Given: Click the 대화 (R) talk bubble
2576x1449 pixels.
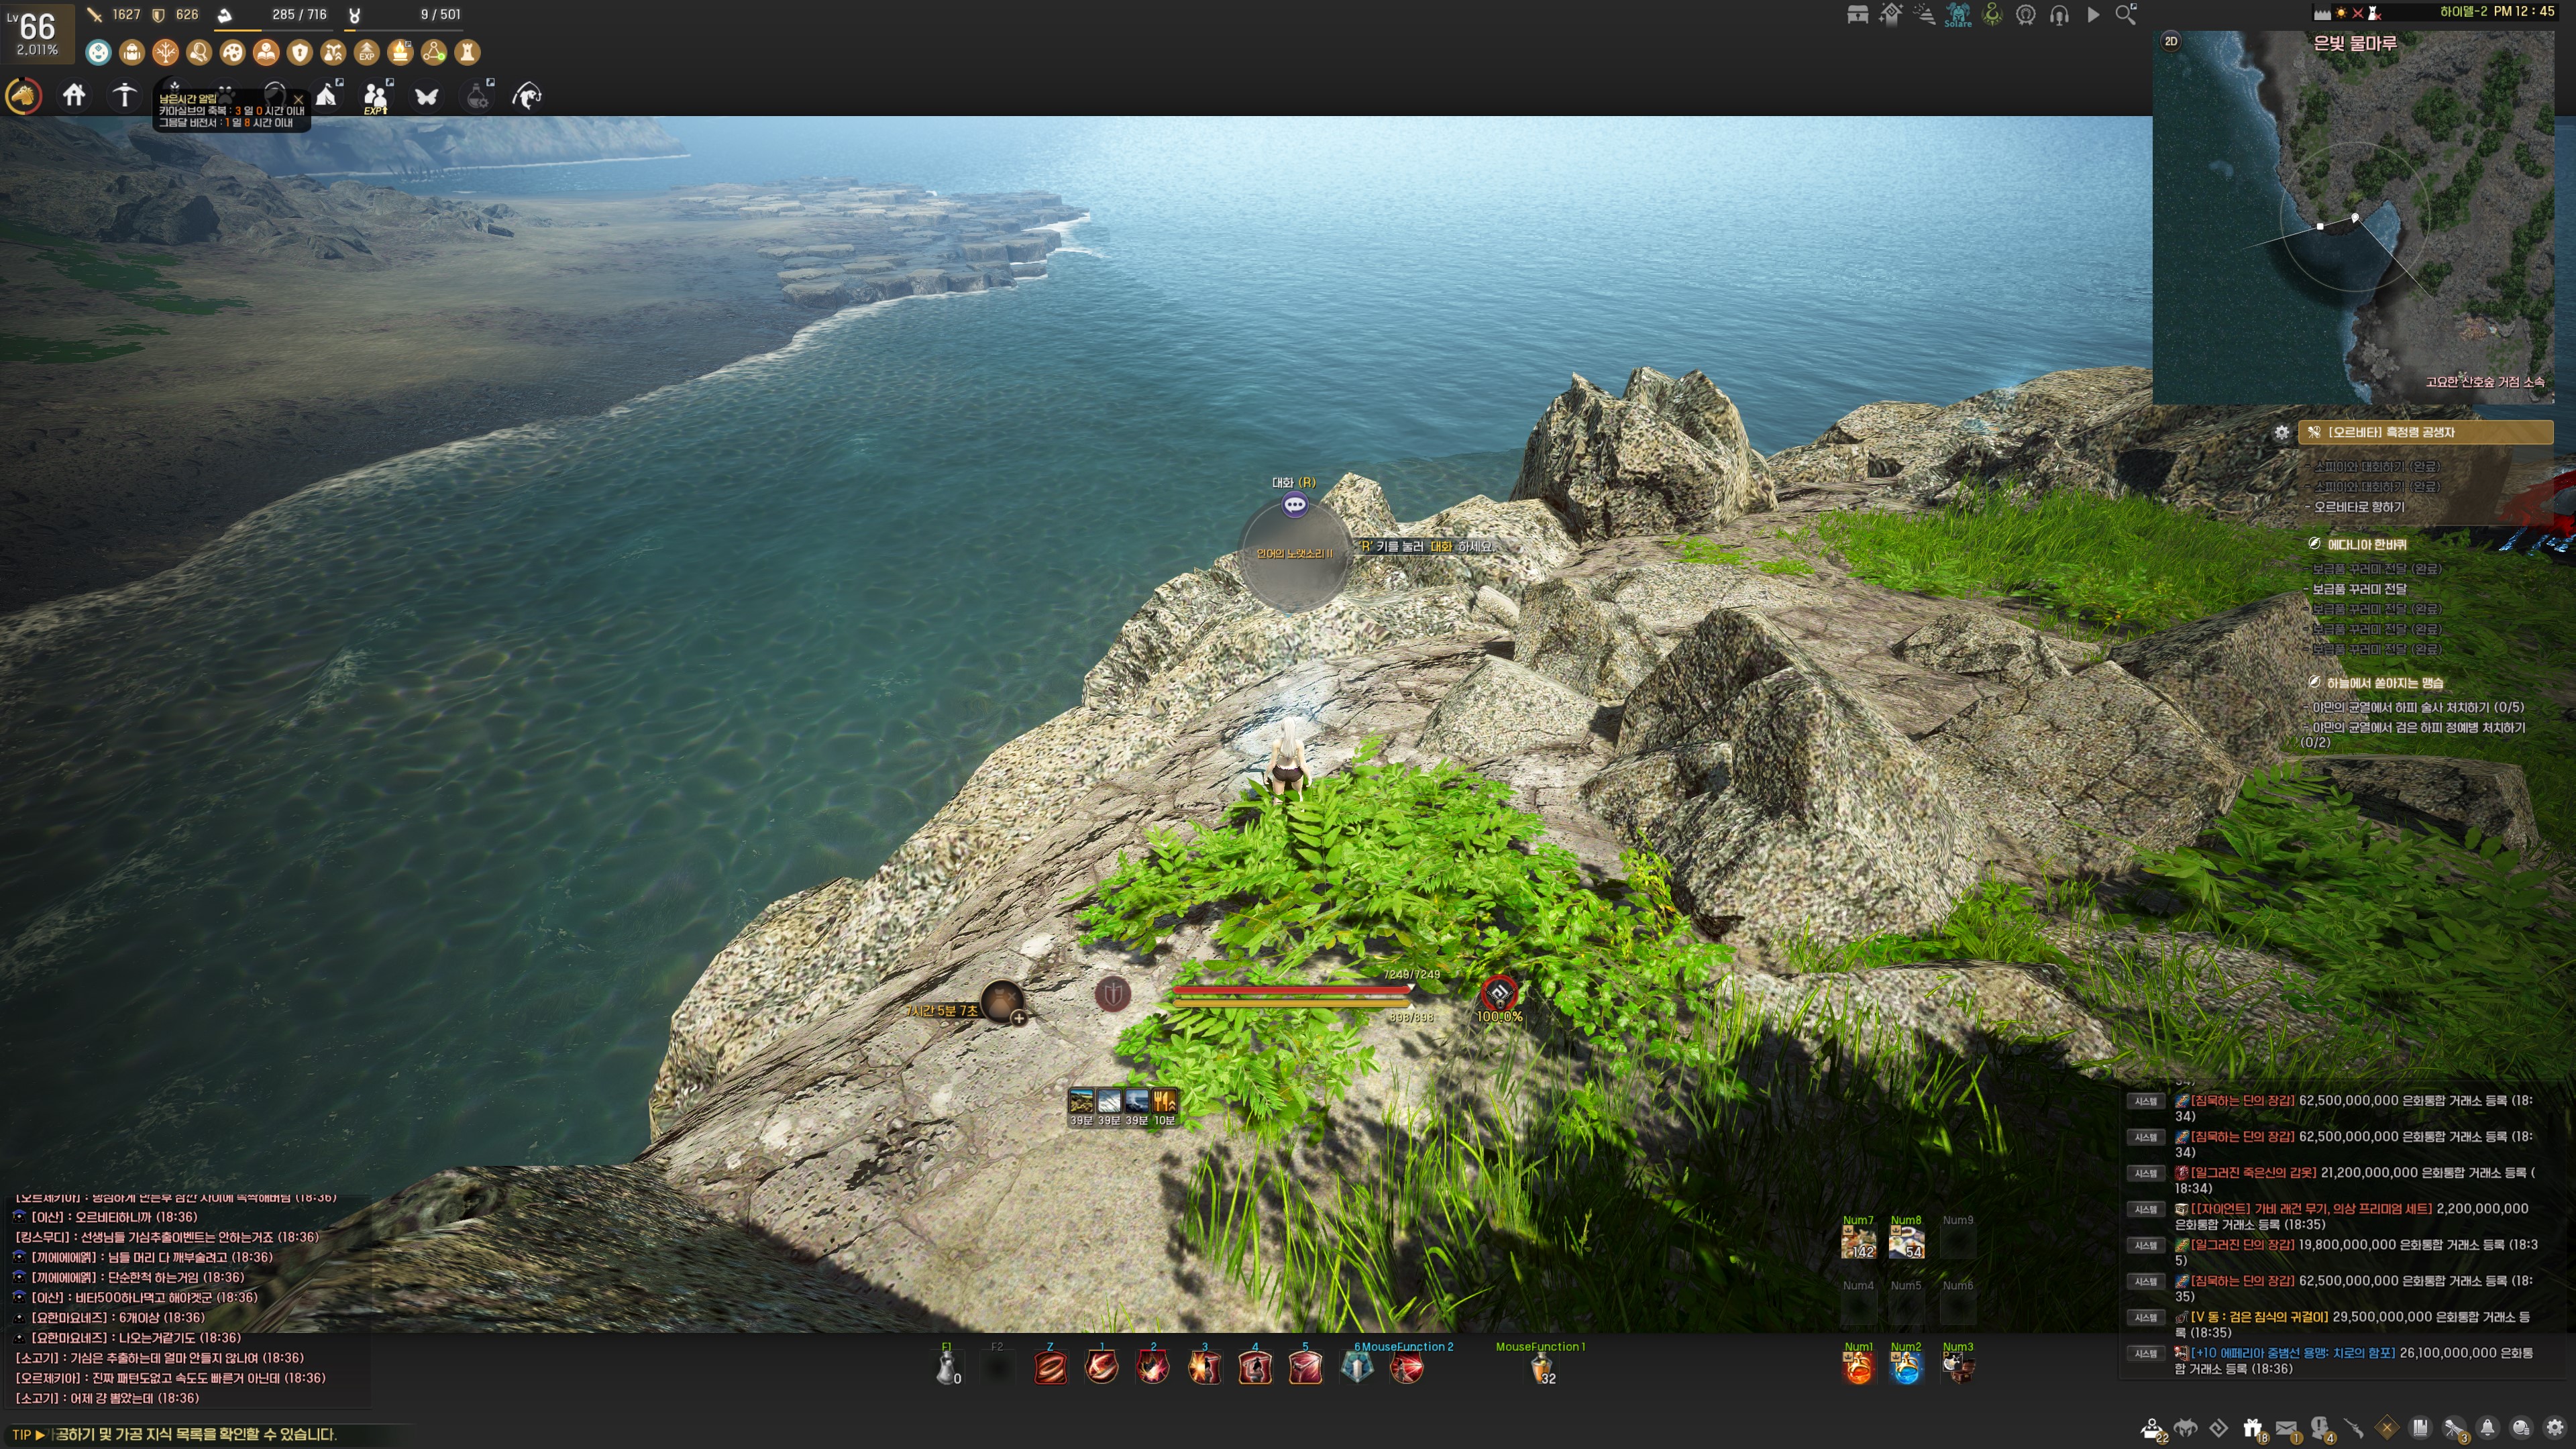Looking at the screenshot, I should pyautogui.click(x=1294, y=504).
